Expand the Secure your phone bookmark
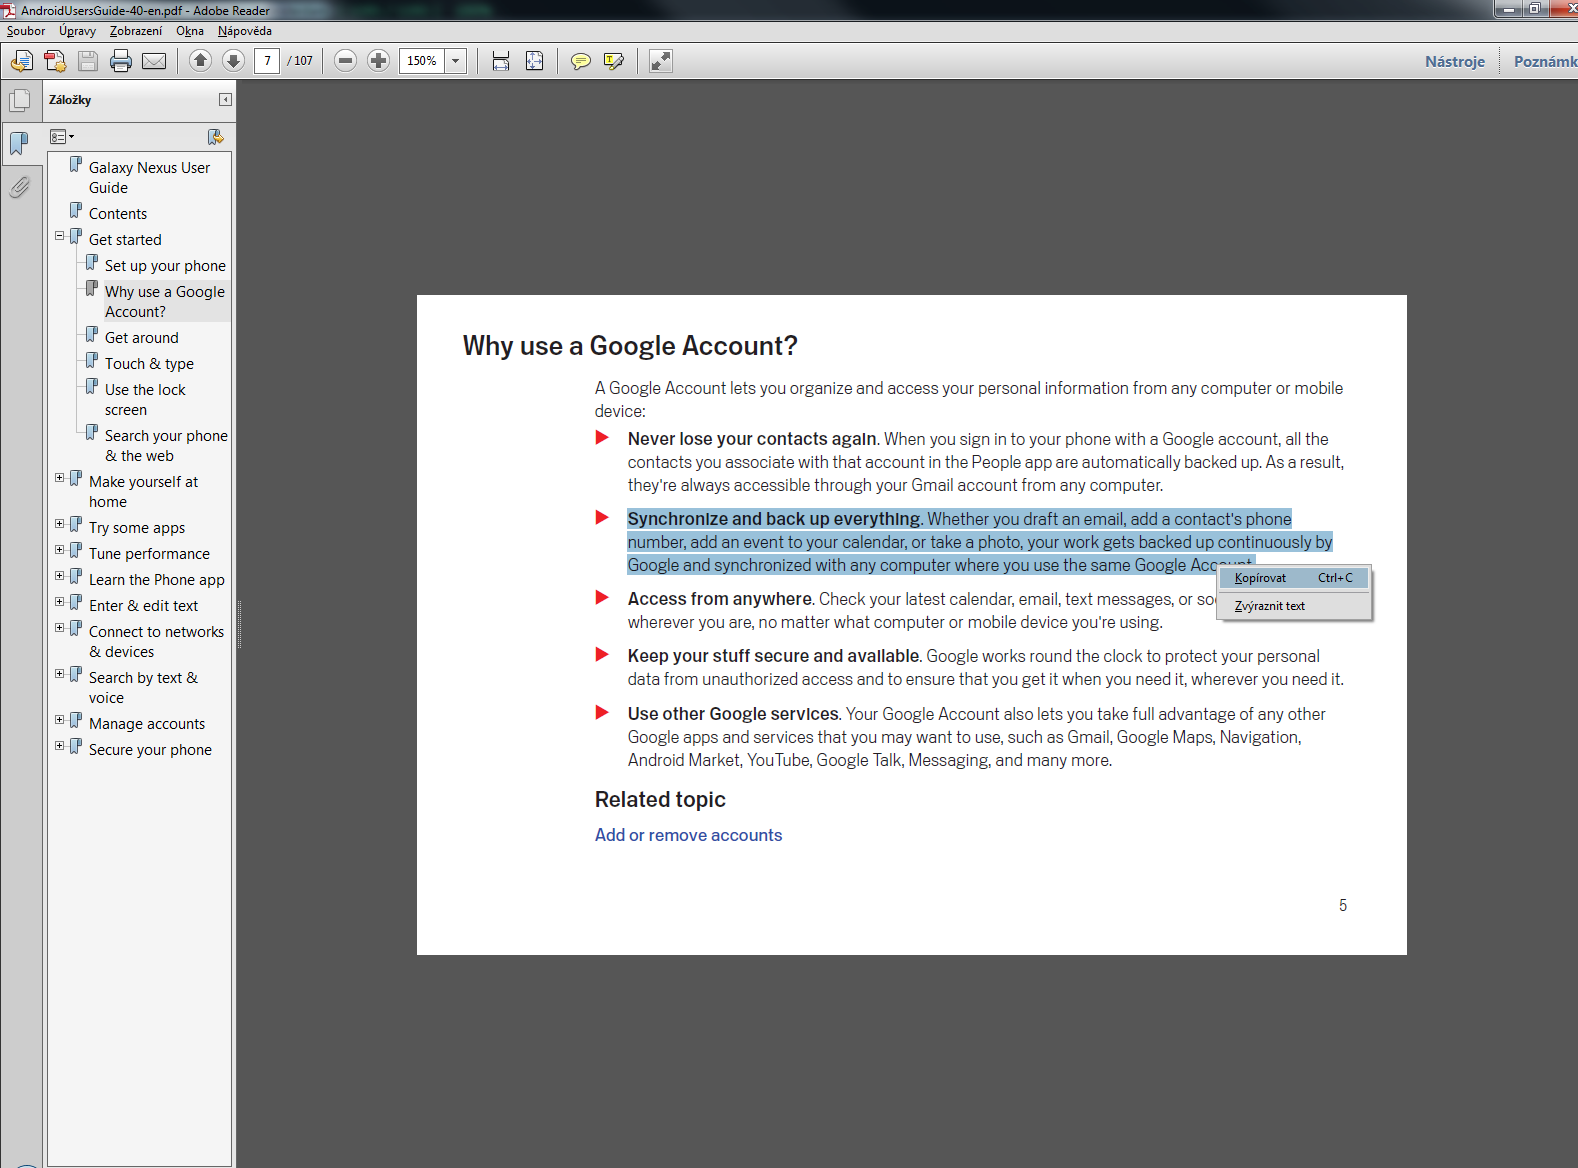The width and height of the screenshot is (1578, 1168). [x=59, y=746]
